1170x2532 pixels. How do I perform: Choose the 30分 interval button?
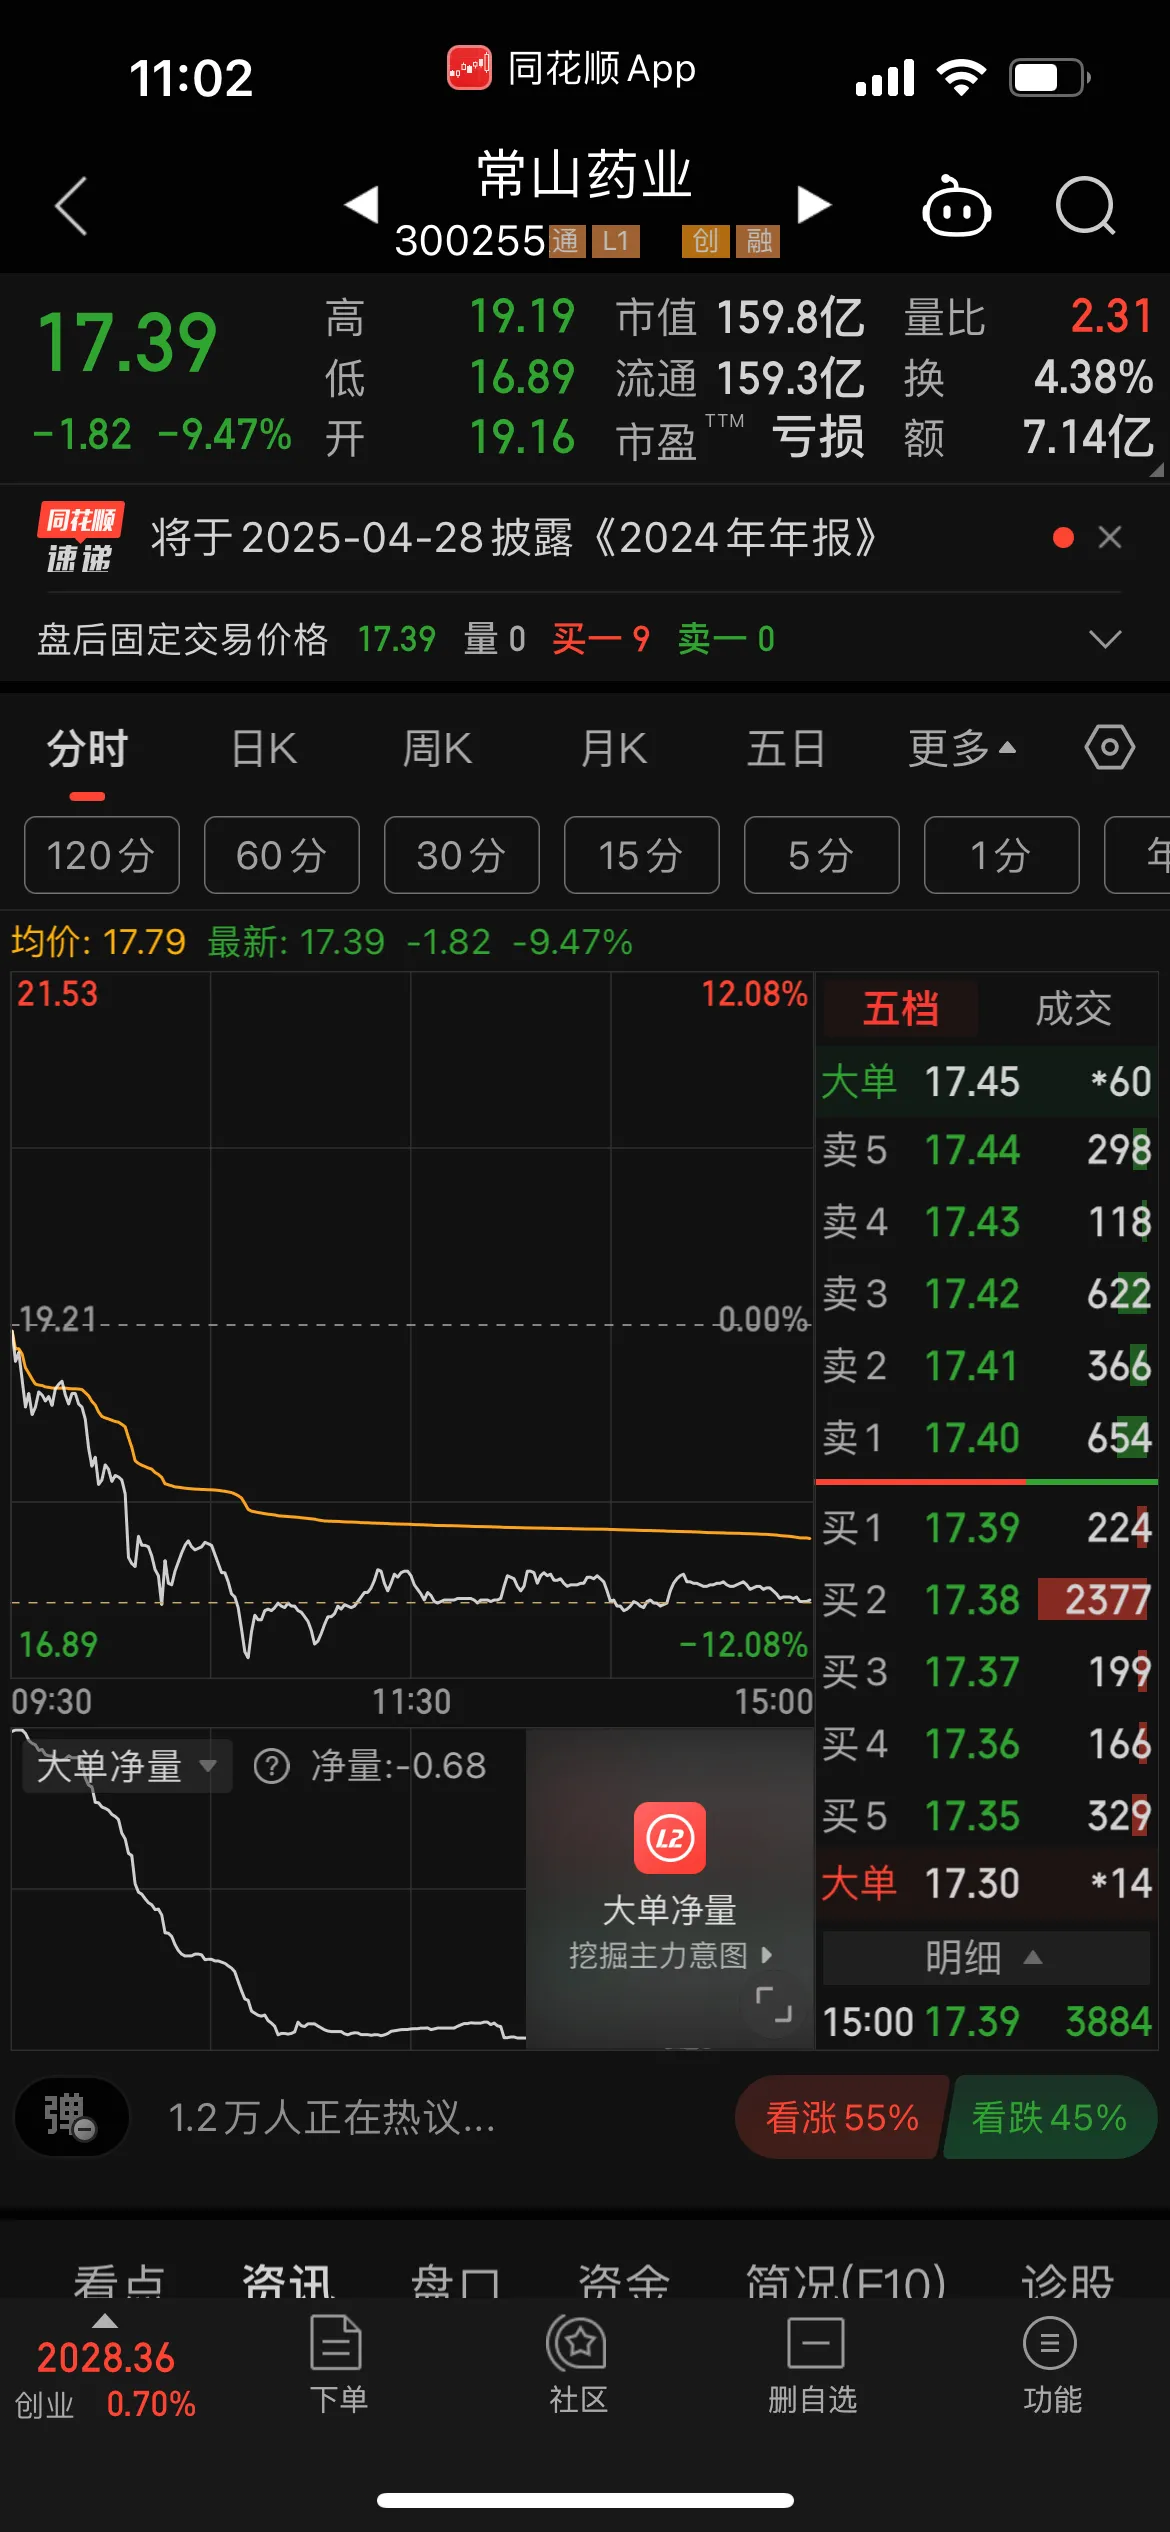462,855
